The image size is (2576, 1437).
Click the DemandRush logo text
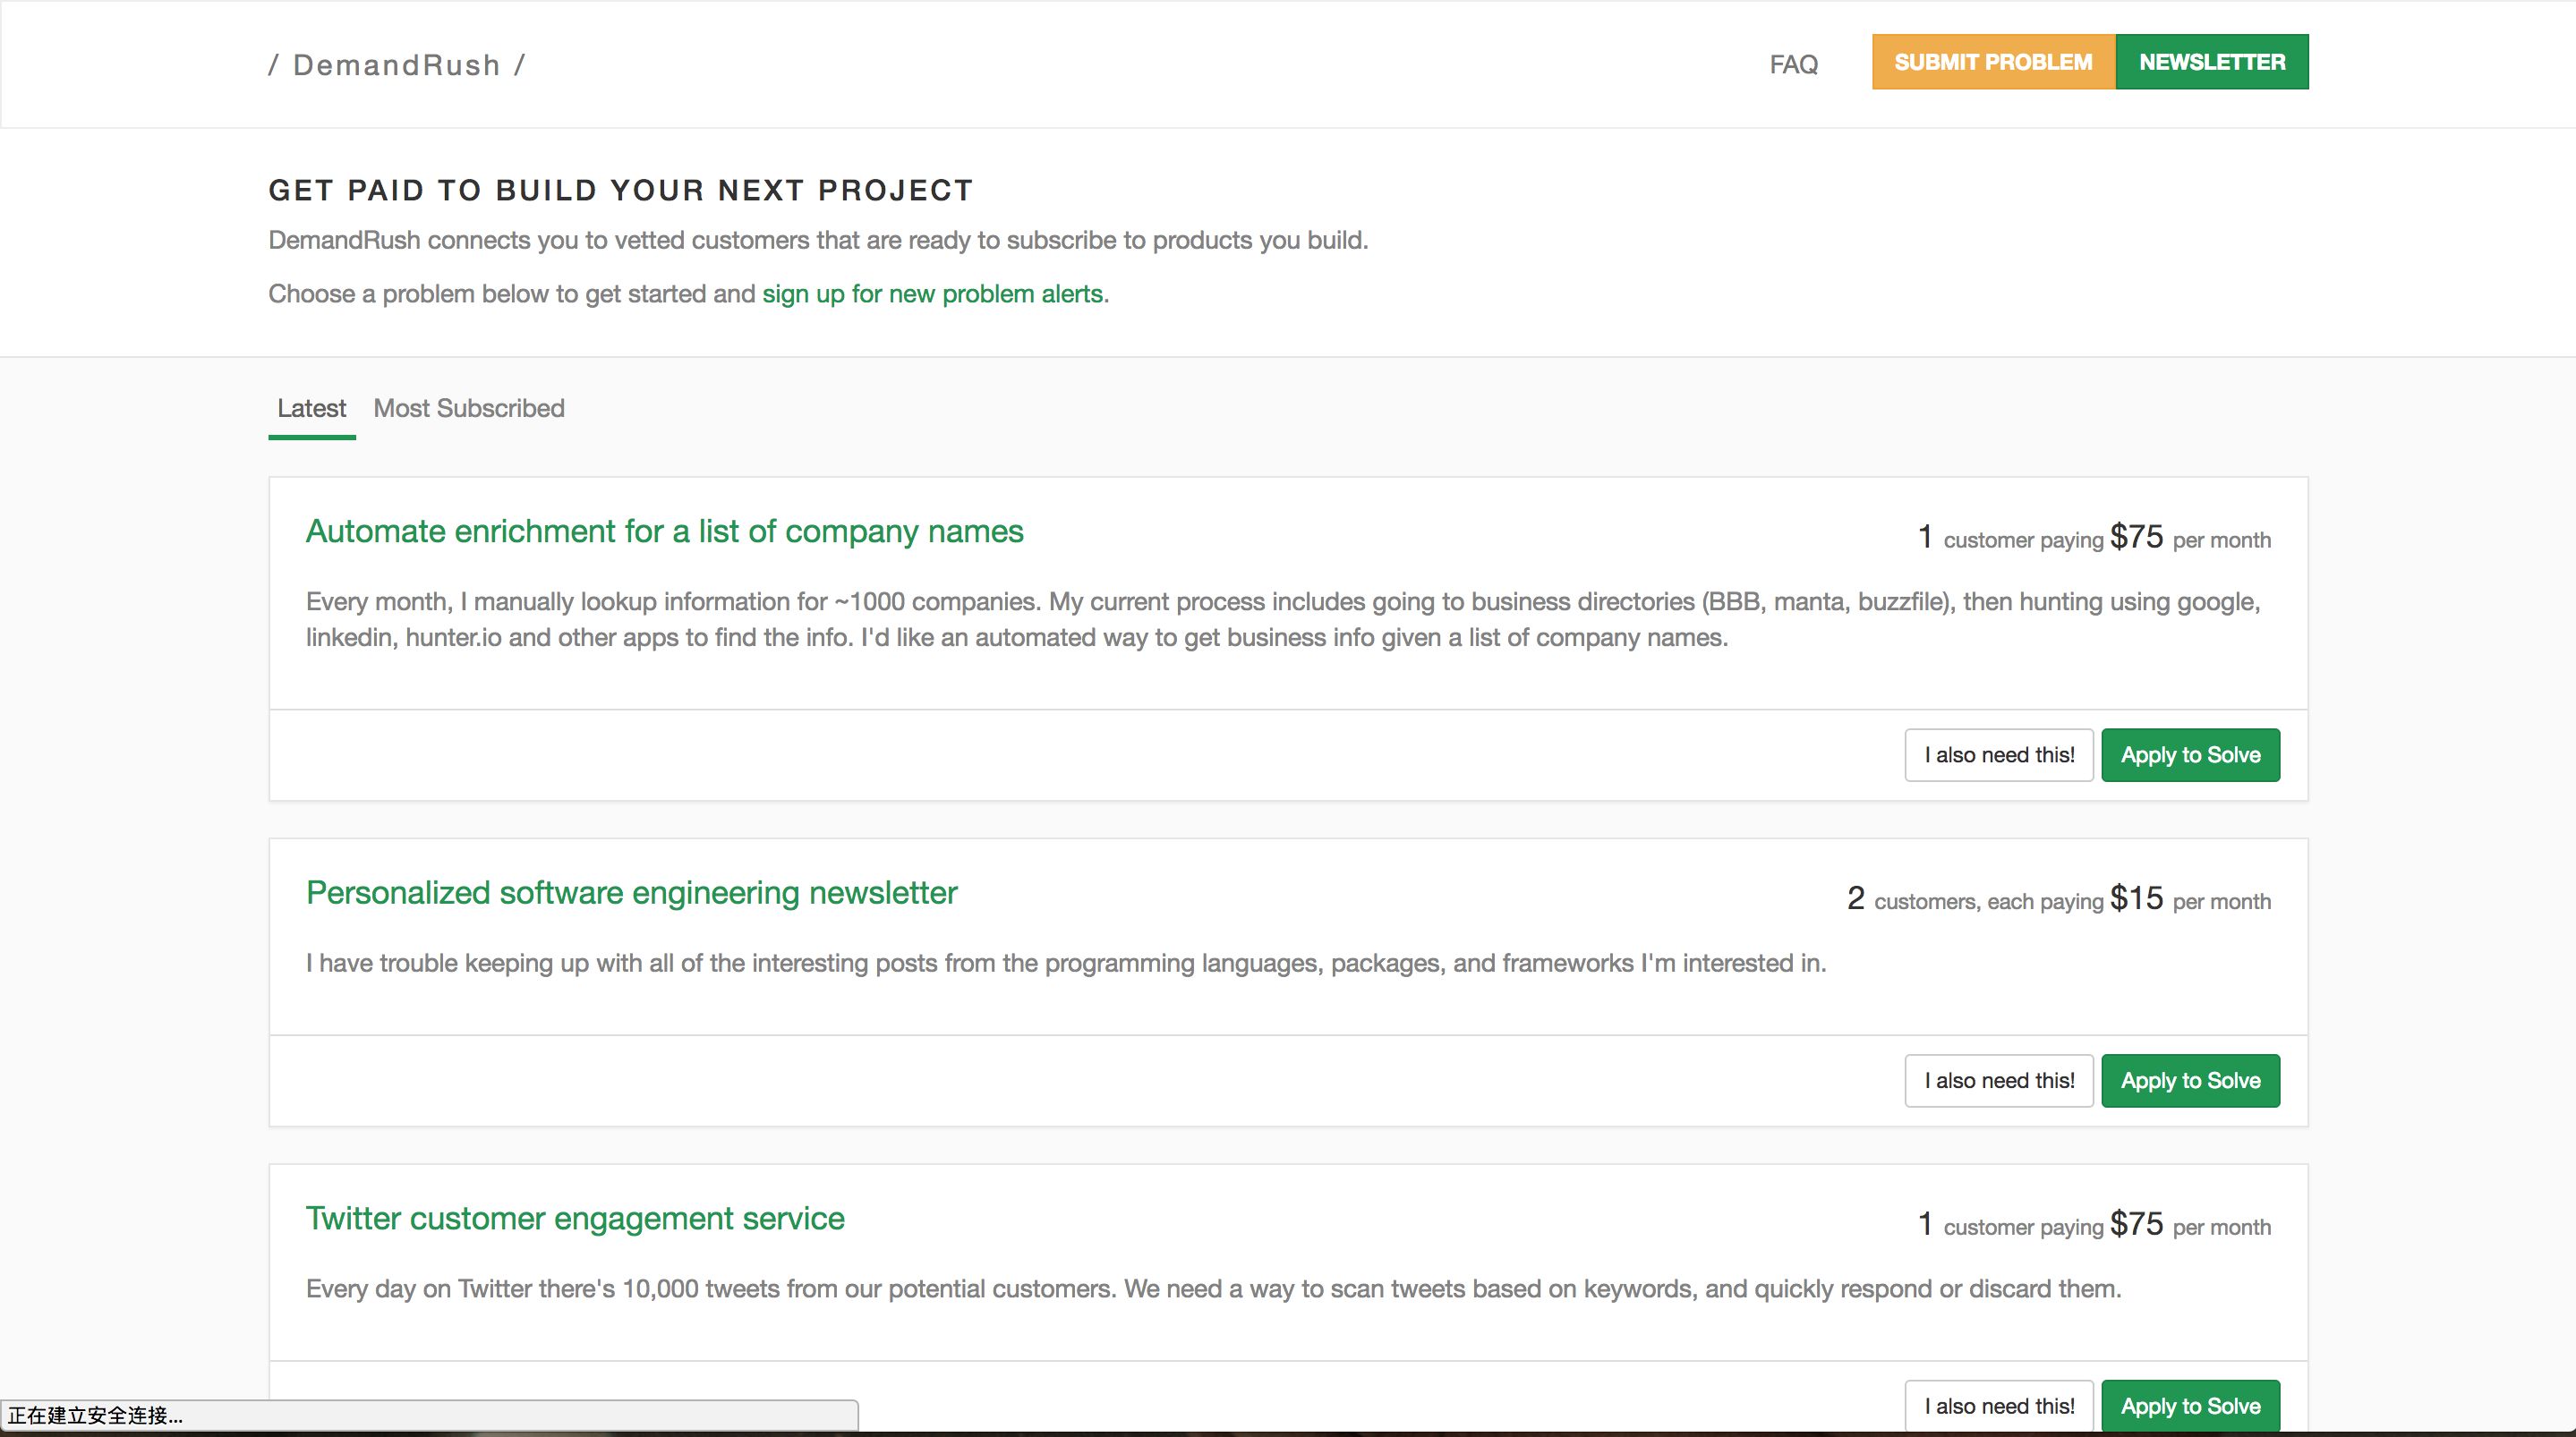coord(396,65)
